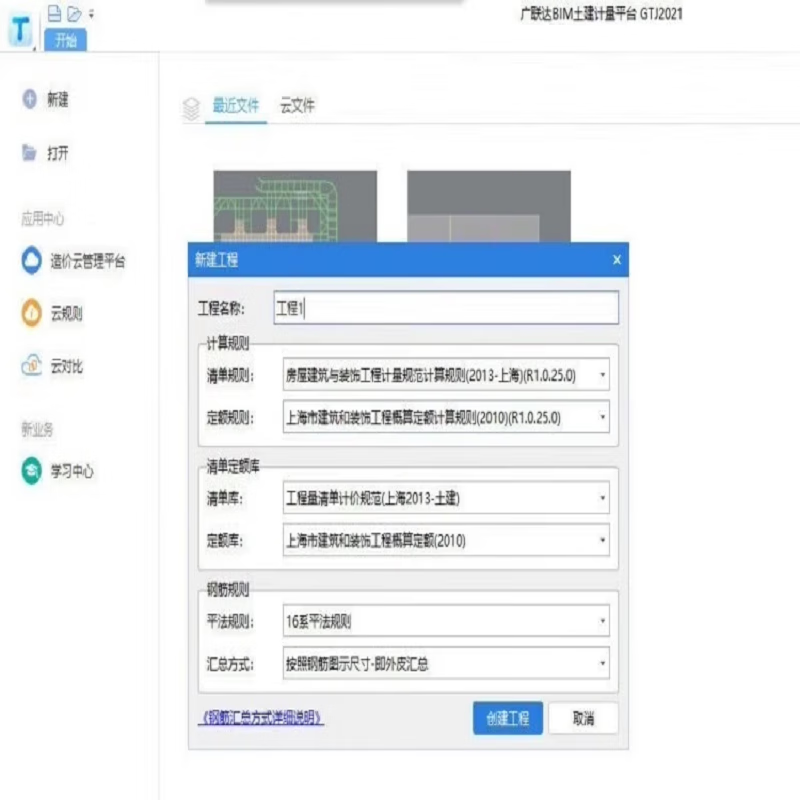Select the 开始 tab
800x800 pixels.
pos(65,40)
